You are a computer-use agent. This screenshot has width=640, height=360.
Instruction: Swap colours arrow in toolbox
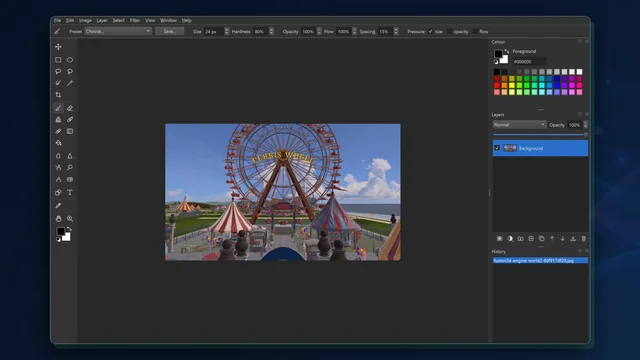69,229
